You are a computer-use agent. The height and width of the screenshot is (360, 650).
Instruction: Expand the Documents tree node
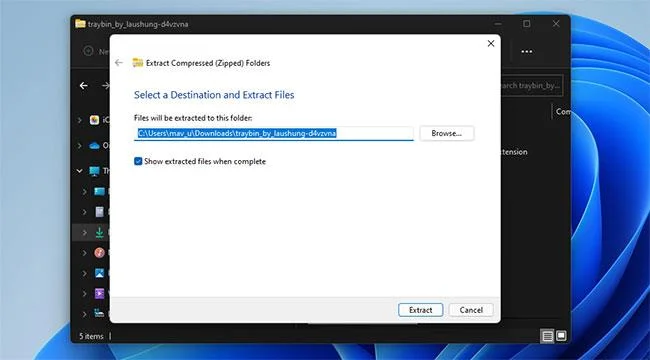point(85,212)
